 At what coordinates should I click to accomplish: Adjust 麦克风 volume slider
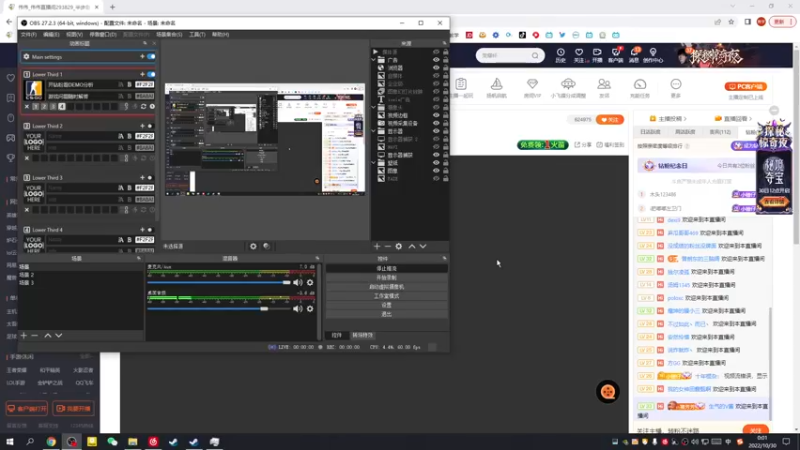click(219, 282)
